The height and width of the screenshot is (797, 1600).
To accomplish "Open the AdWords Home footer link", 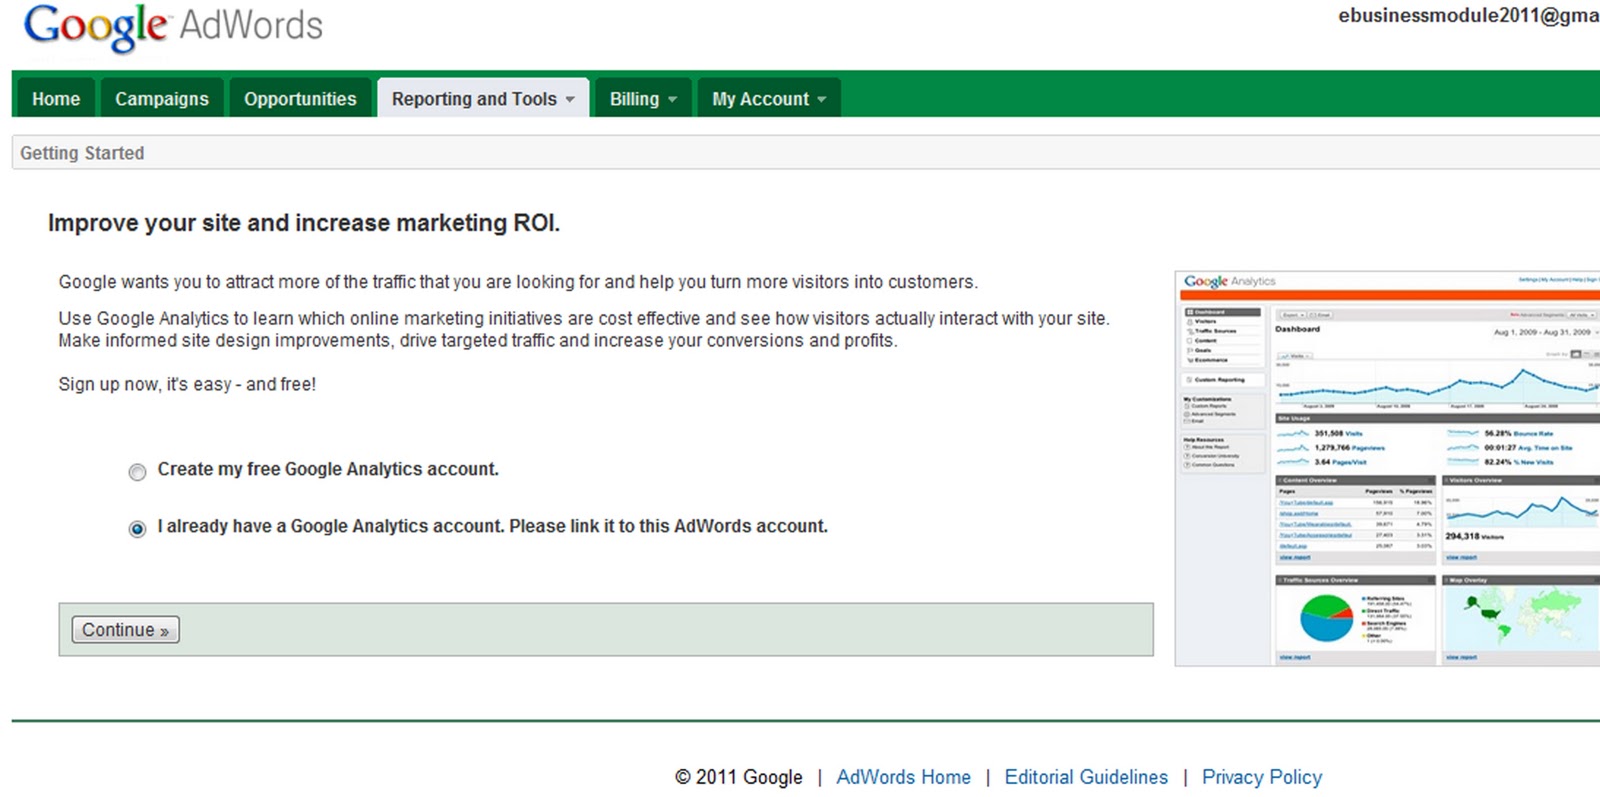I will [x=903, y=777].
